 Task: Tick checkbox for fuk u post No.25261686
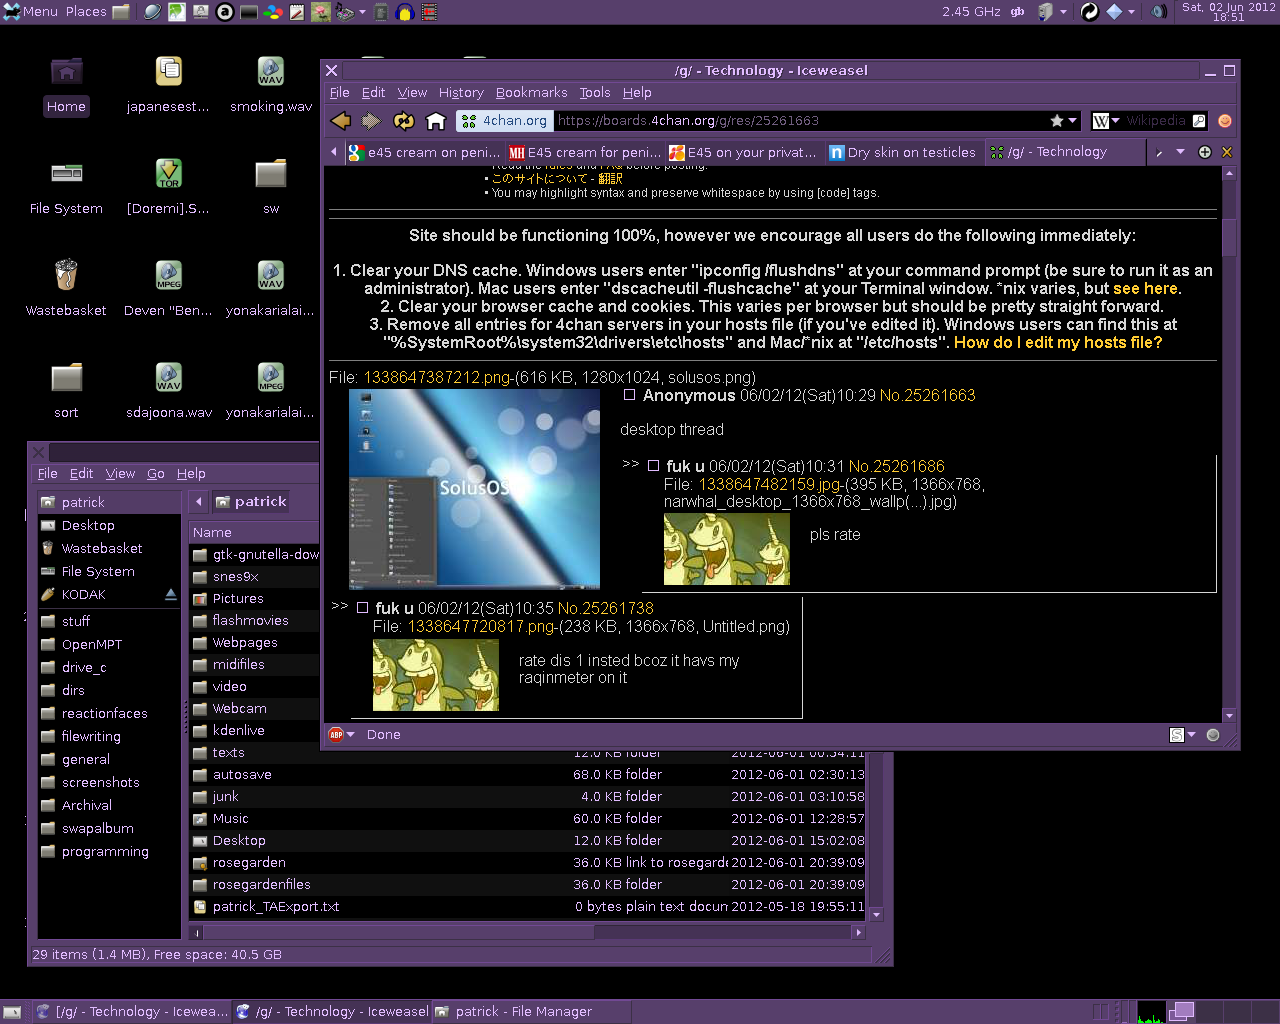click(653, 466)
